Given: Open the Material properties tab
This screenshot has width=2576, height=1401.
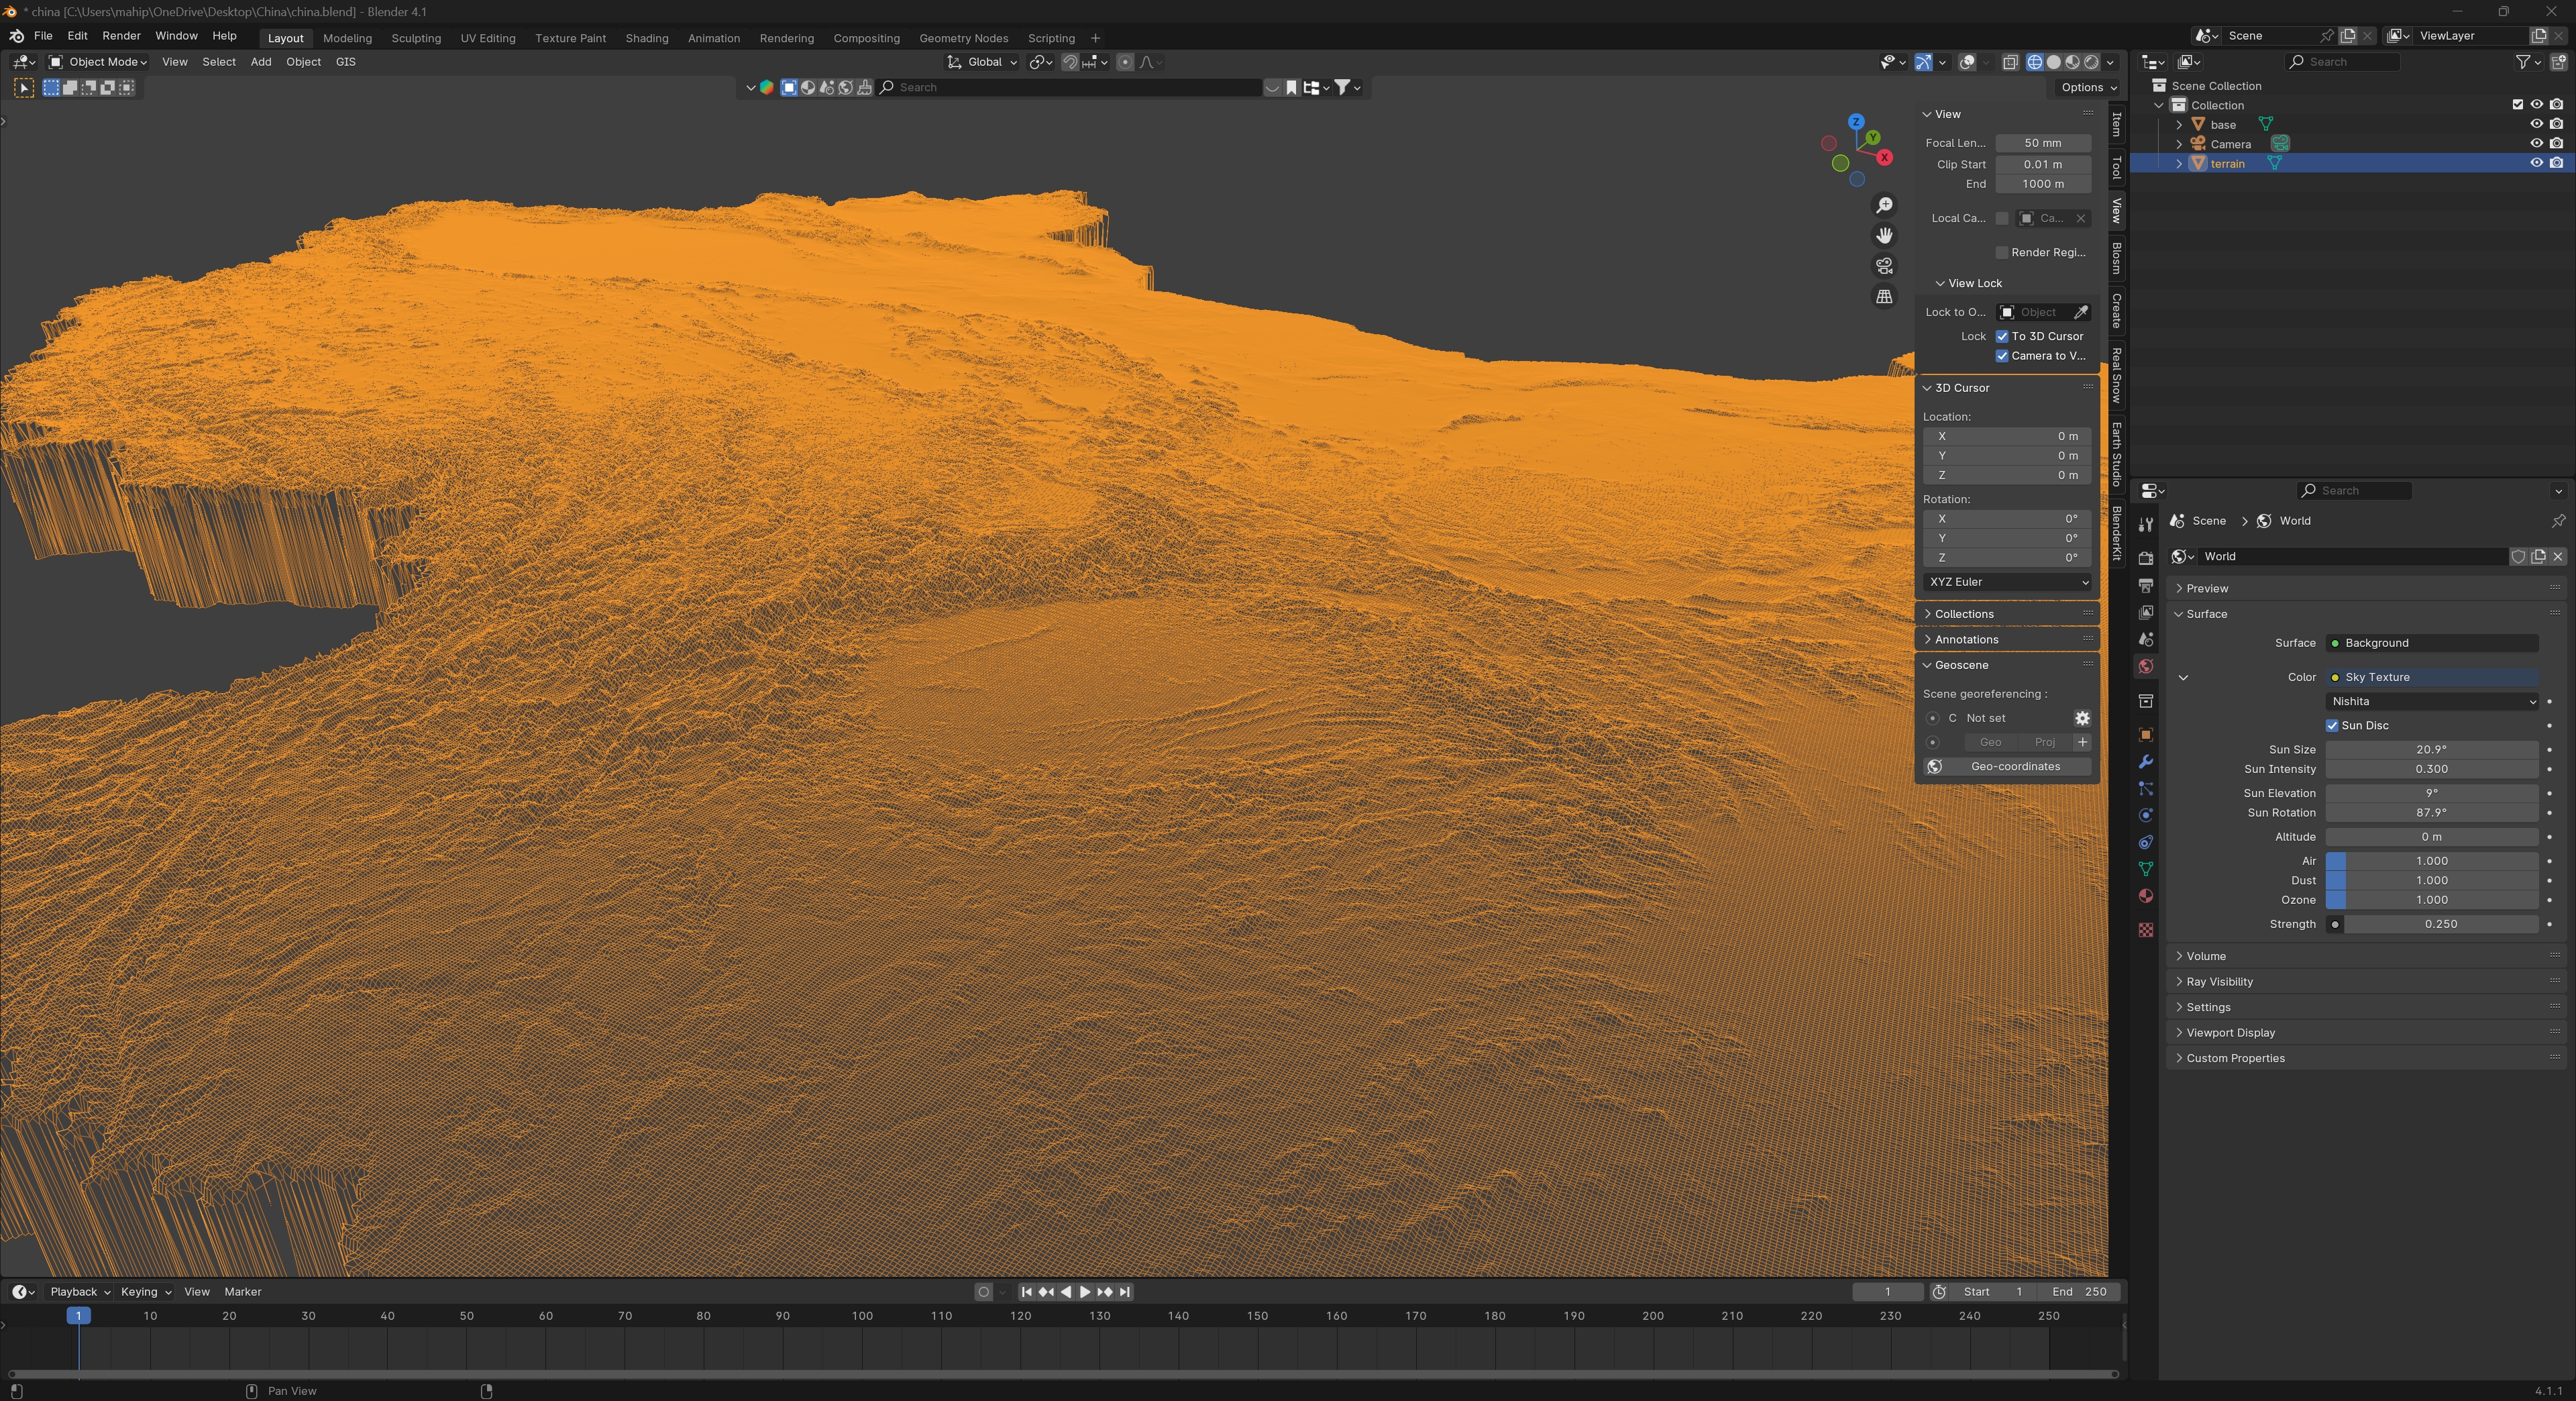Looking at the screenshot, I should [x=2145, y=896].
